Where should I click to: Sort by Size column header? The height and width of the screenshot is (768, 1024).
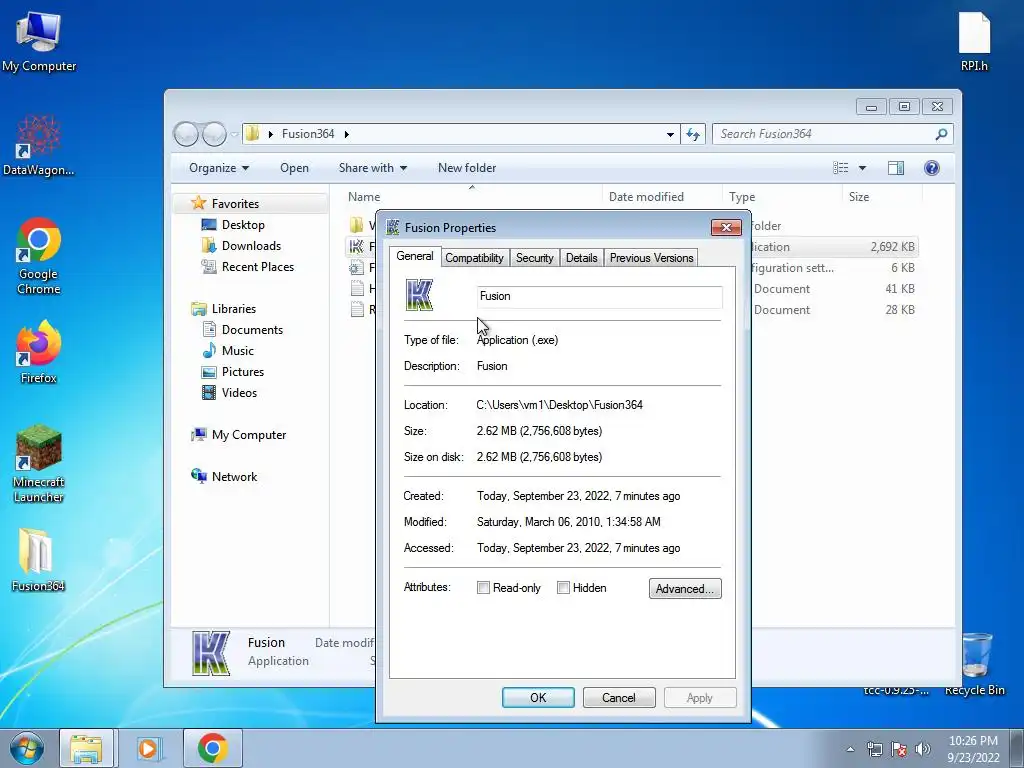coord(882,197)
